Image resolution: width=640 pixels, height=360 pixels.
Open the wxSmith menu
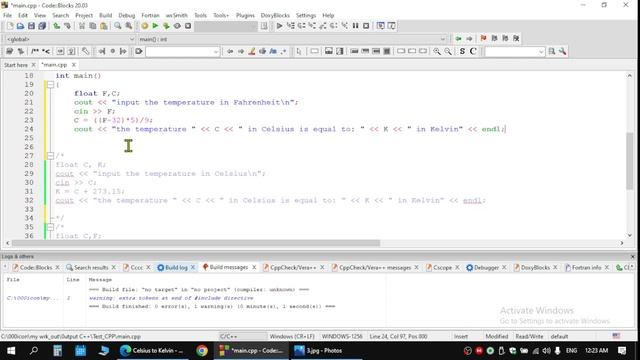click(x=176, y=15)
